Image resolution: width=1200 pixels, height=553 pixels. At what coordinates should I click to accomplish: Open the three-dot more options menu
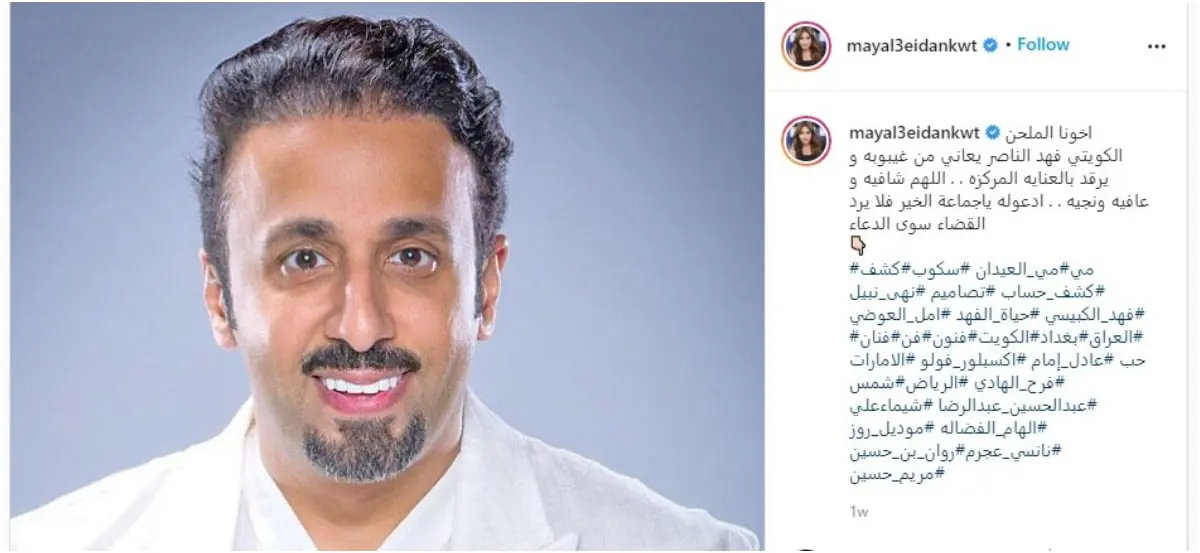[x=1156, y=46]
